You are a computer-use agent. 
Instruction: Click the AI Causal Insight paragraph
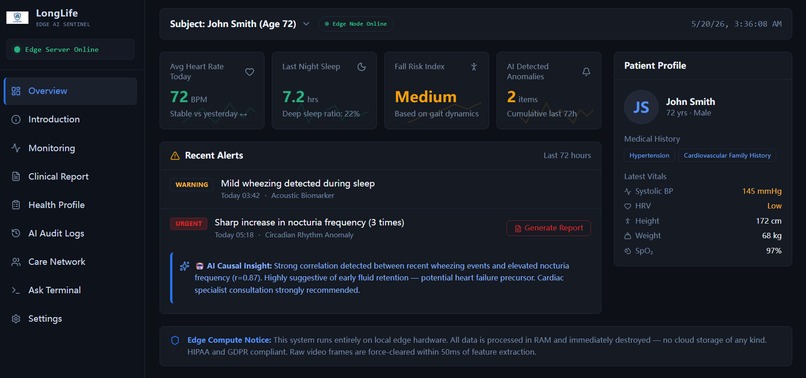pos(382,278)
